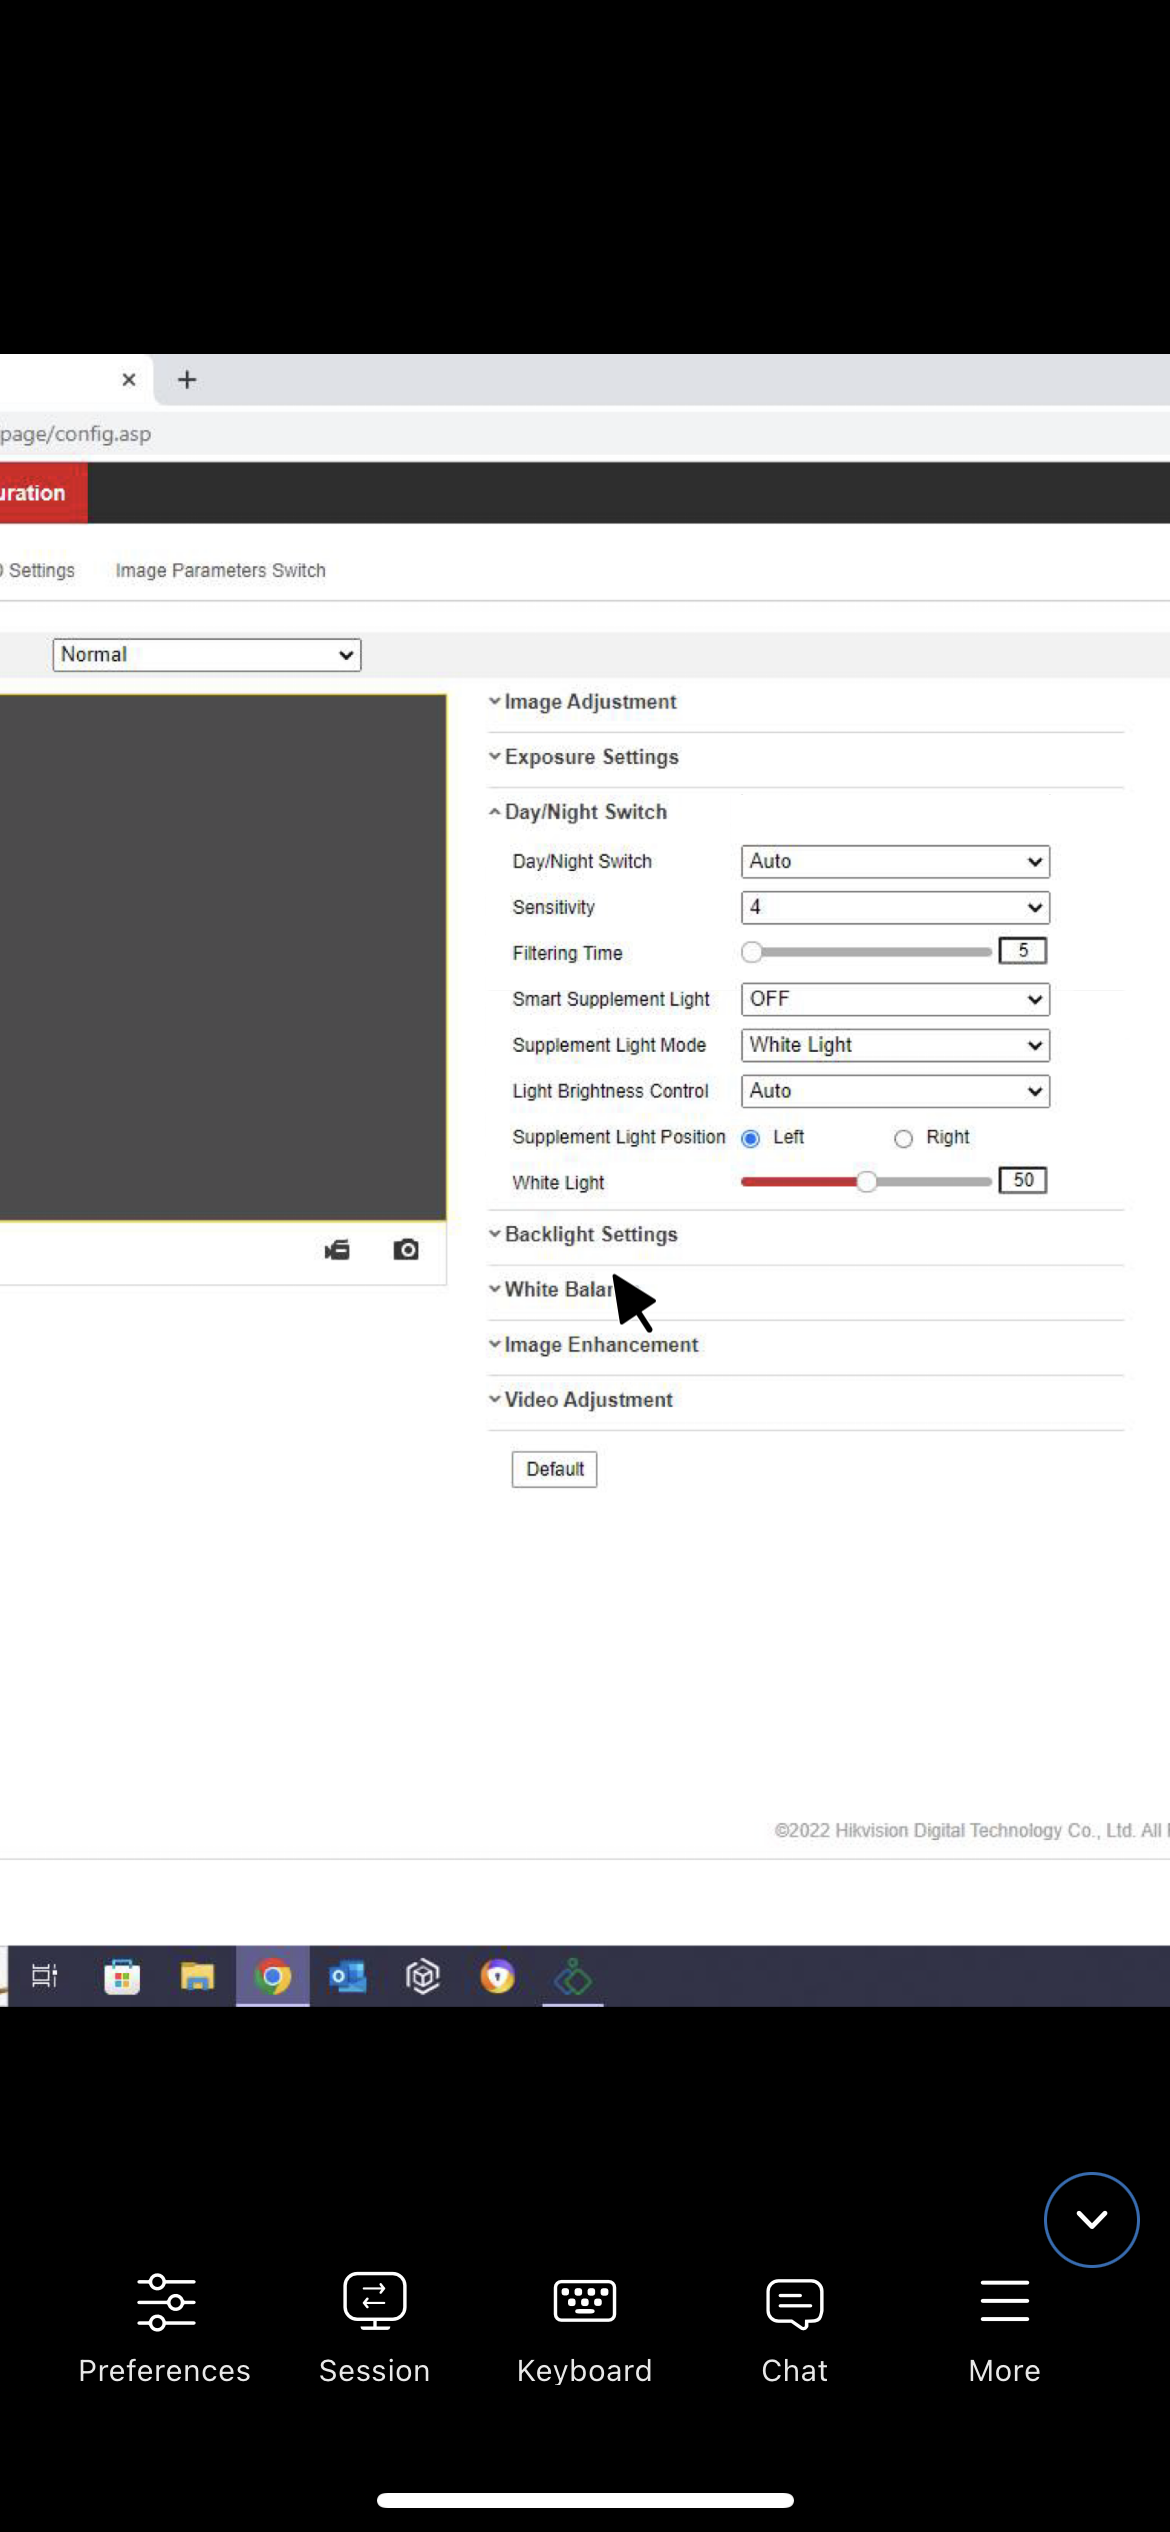The width and height of the screenshot is (1170, 2532).
Task: Expand the Image Enhancement section
Action: (x=600, y=1345)
